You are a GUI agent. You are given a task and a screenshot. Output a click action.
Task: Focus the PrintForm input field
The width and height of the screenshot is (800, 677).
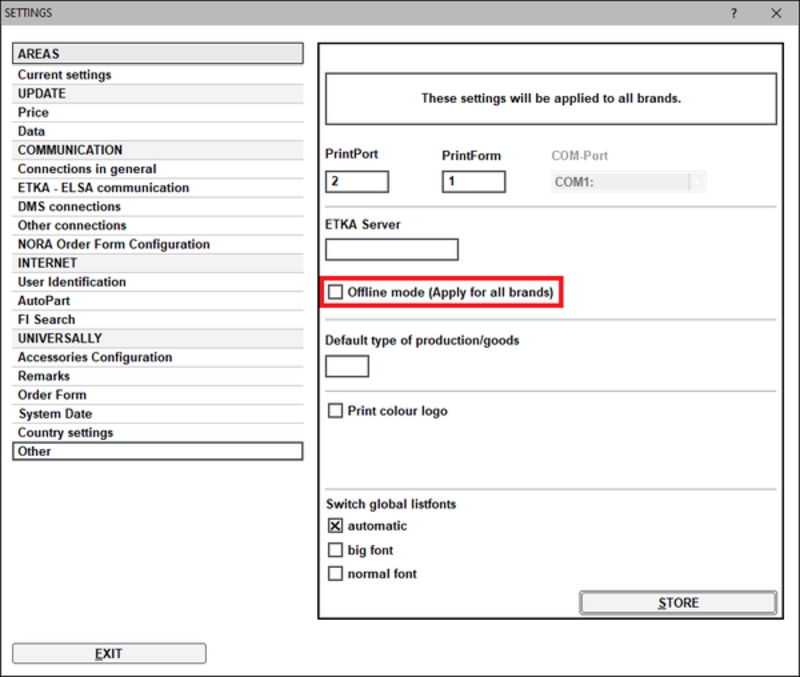[x=473, y=182]
